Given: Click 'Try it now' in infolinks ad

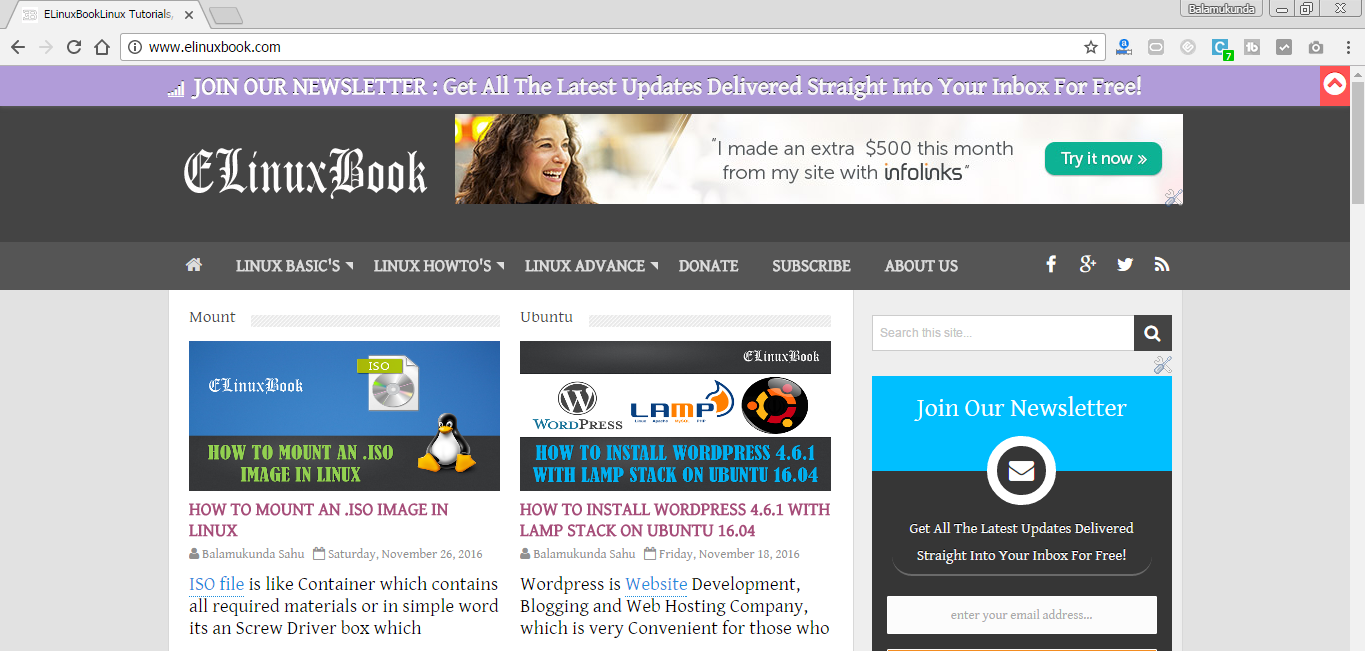Looking at the screenshot, I should pos(1103,158).
